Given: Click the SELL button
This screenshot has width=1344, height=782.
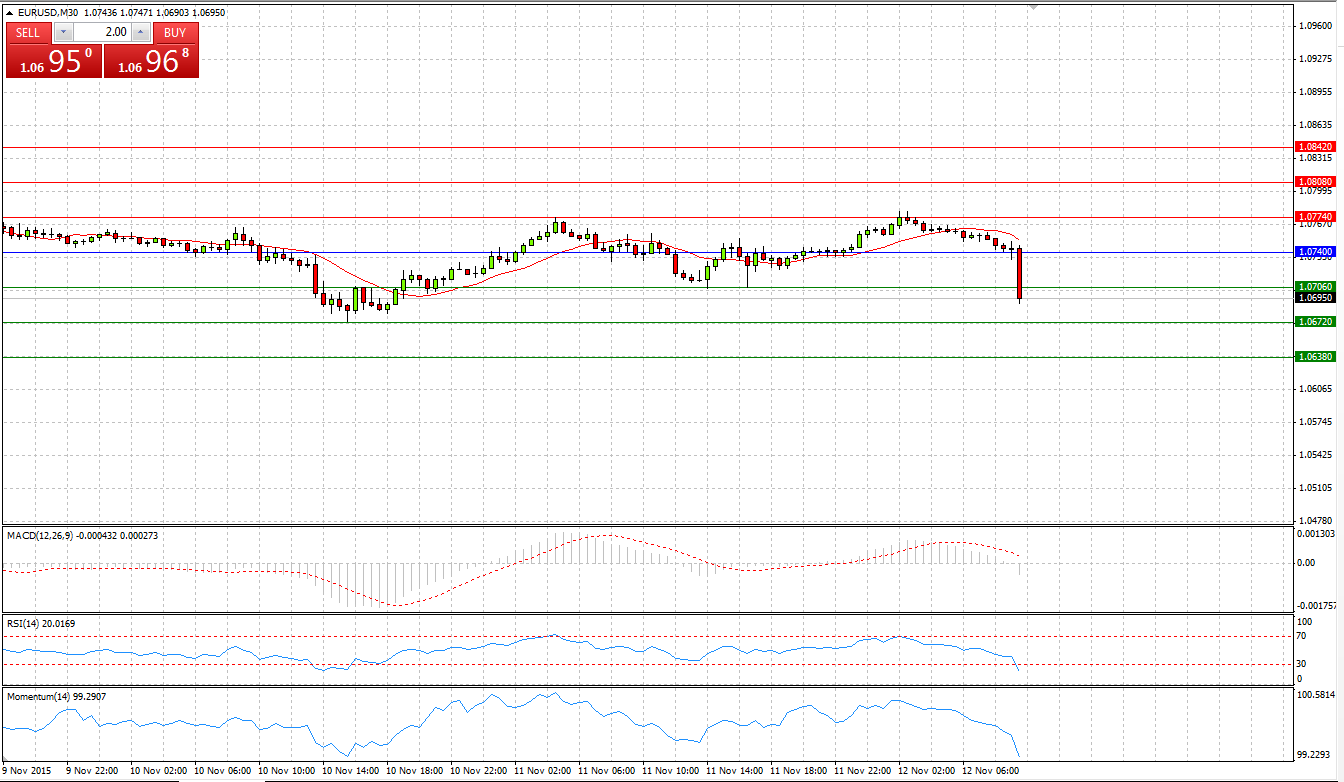Looking at the screenshot, I should click(28, 32).
